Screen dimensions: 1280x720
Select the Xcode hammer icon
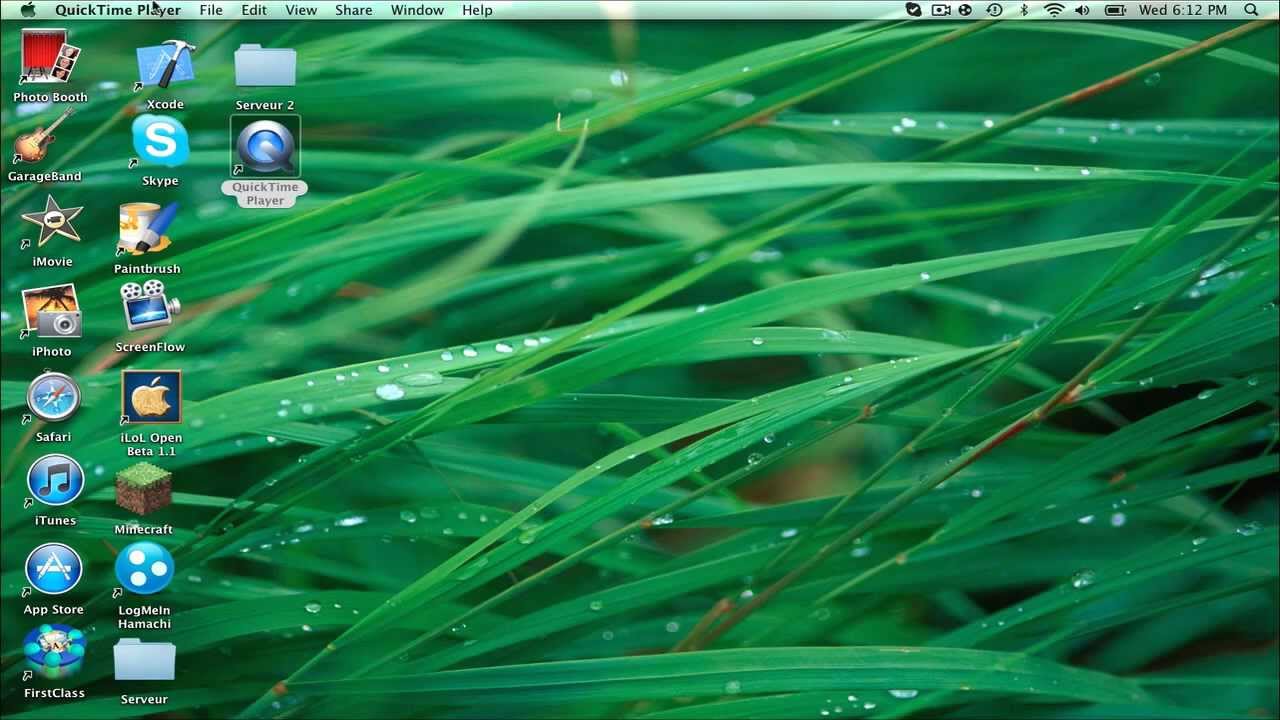coord(165,66)
